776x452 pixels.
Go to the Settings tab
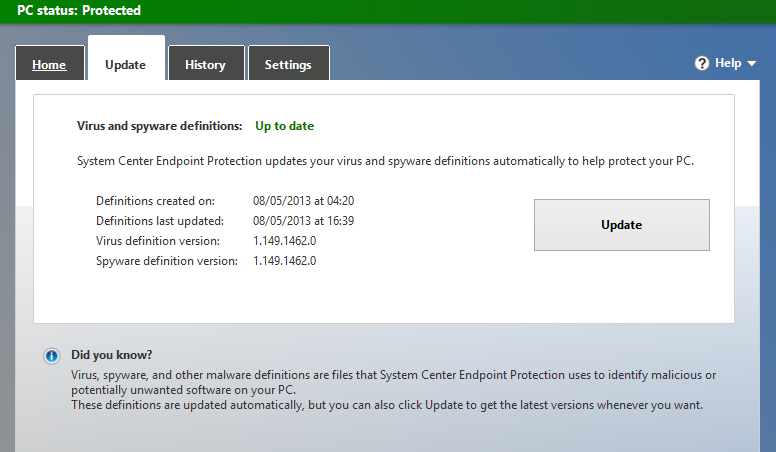288,65
